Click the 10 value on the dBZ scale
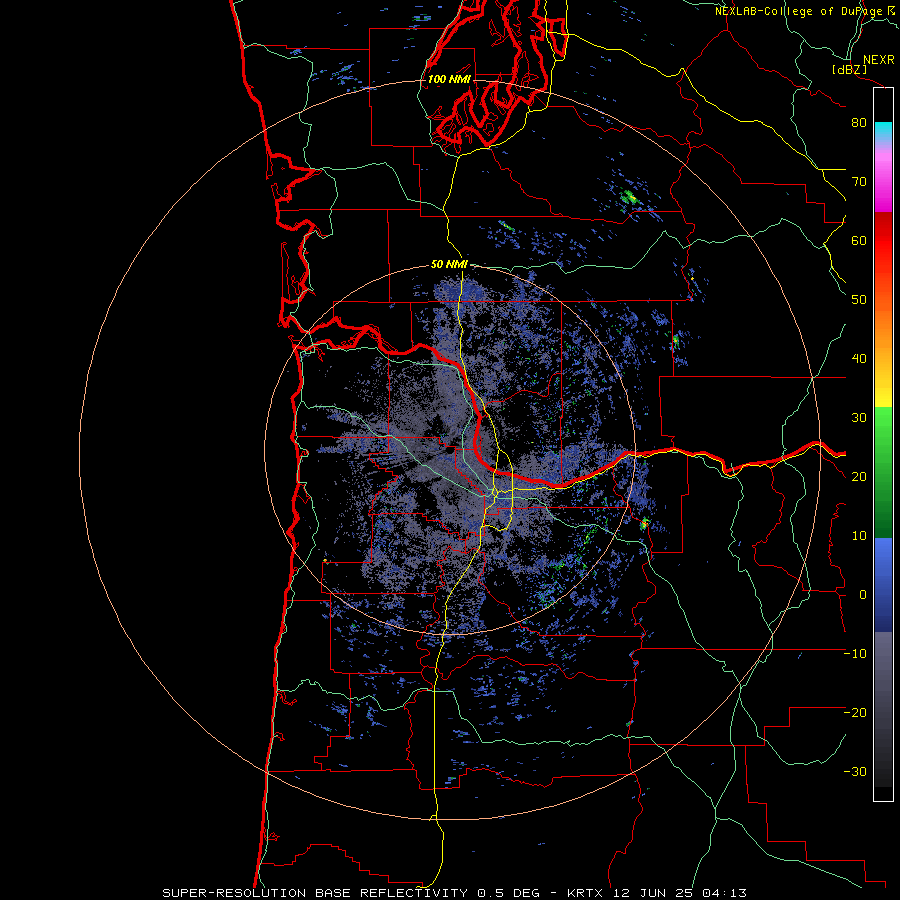Screen dimensions: 900x900 click(859, 537)
